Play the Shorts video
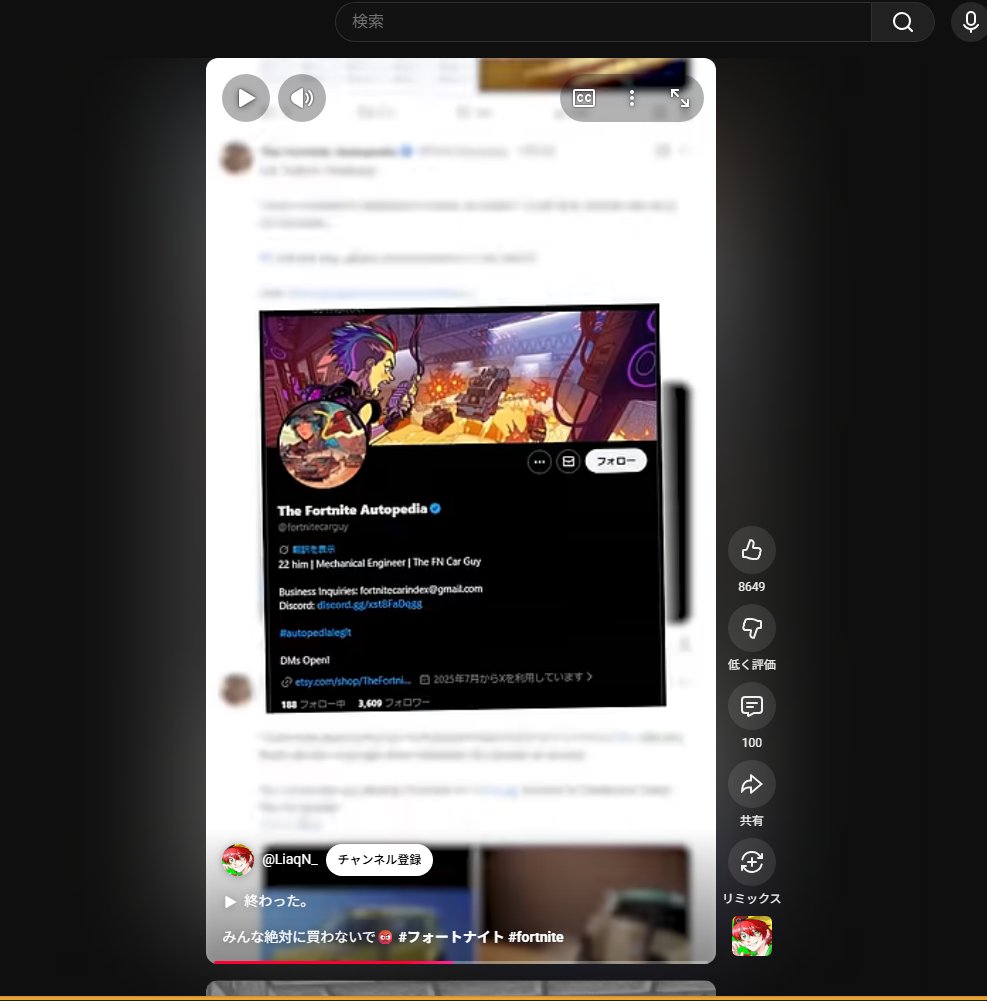987x1001 pixels. point(246,98)
